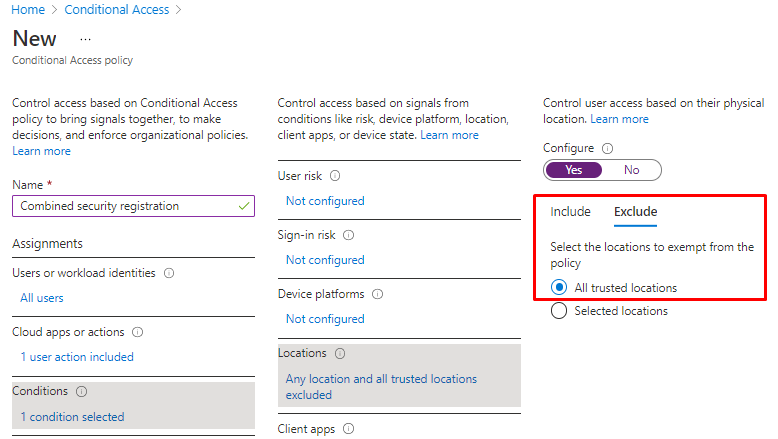This screenshot has height=439, width=778.
Task: Click info icon beside Configure label
Action: pyautogui.click(x=608, y=148)
